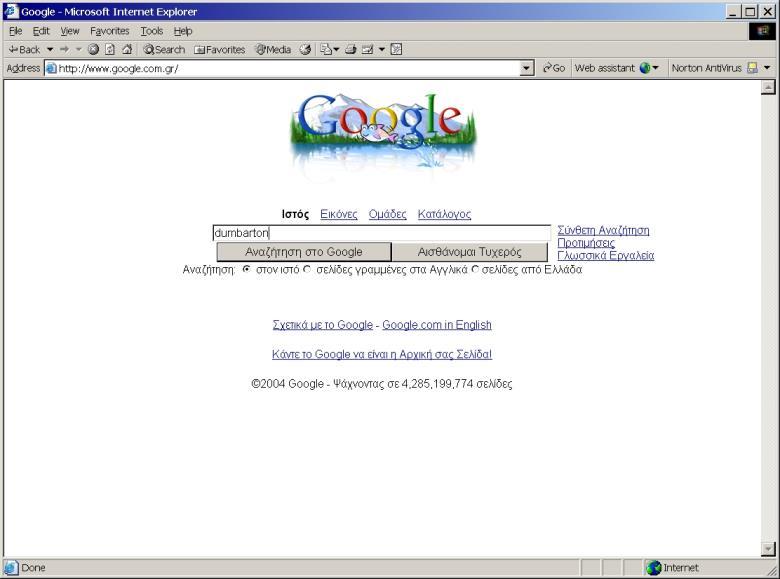Select the σελίδες από Ελλάδα radio button
Screen dimensions: 780x579
[x=475, y=269]
